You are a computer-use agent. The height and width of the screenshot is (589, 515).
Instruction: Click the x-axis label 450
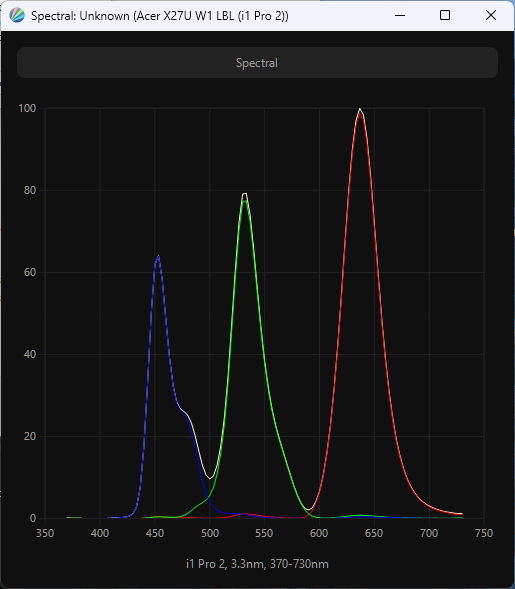155,533
